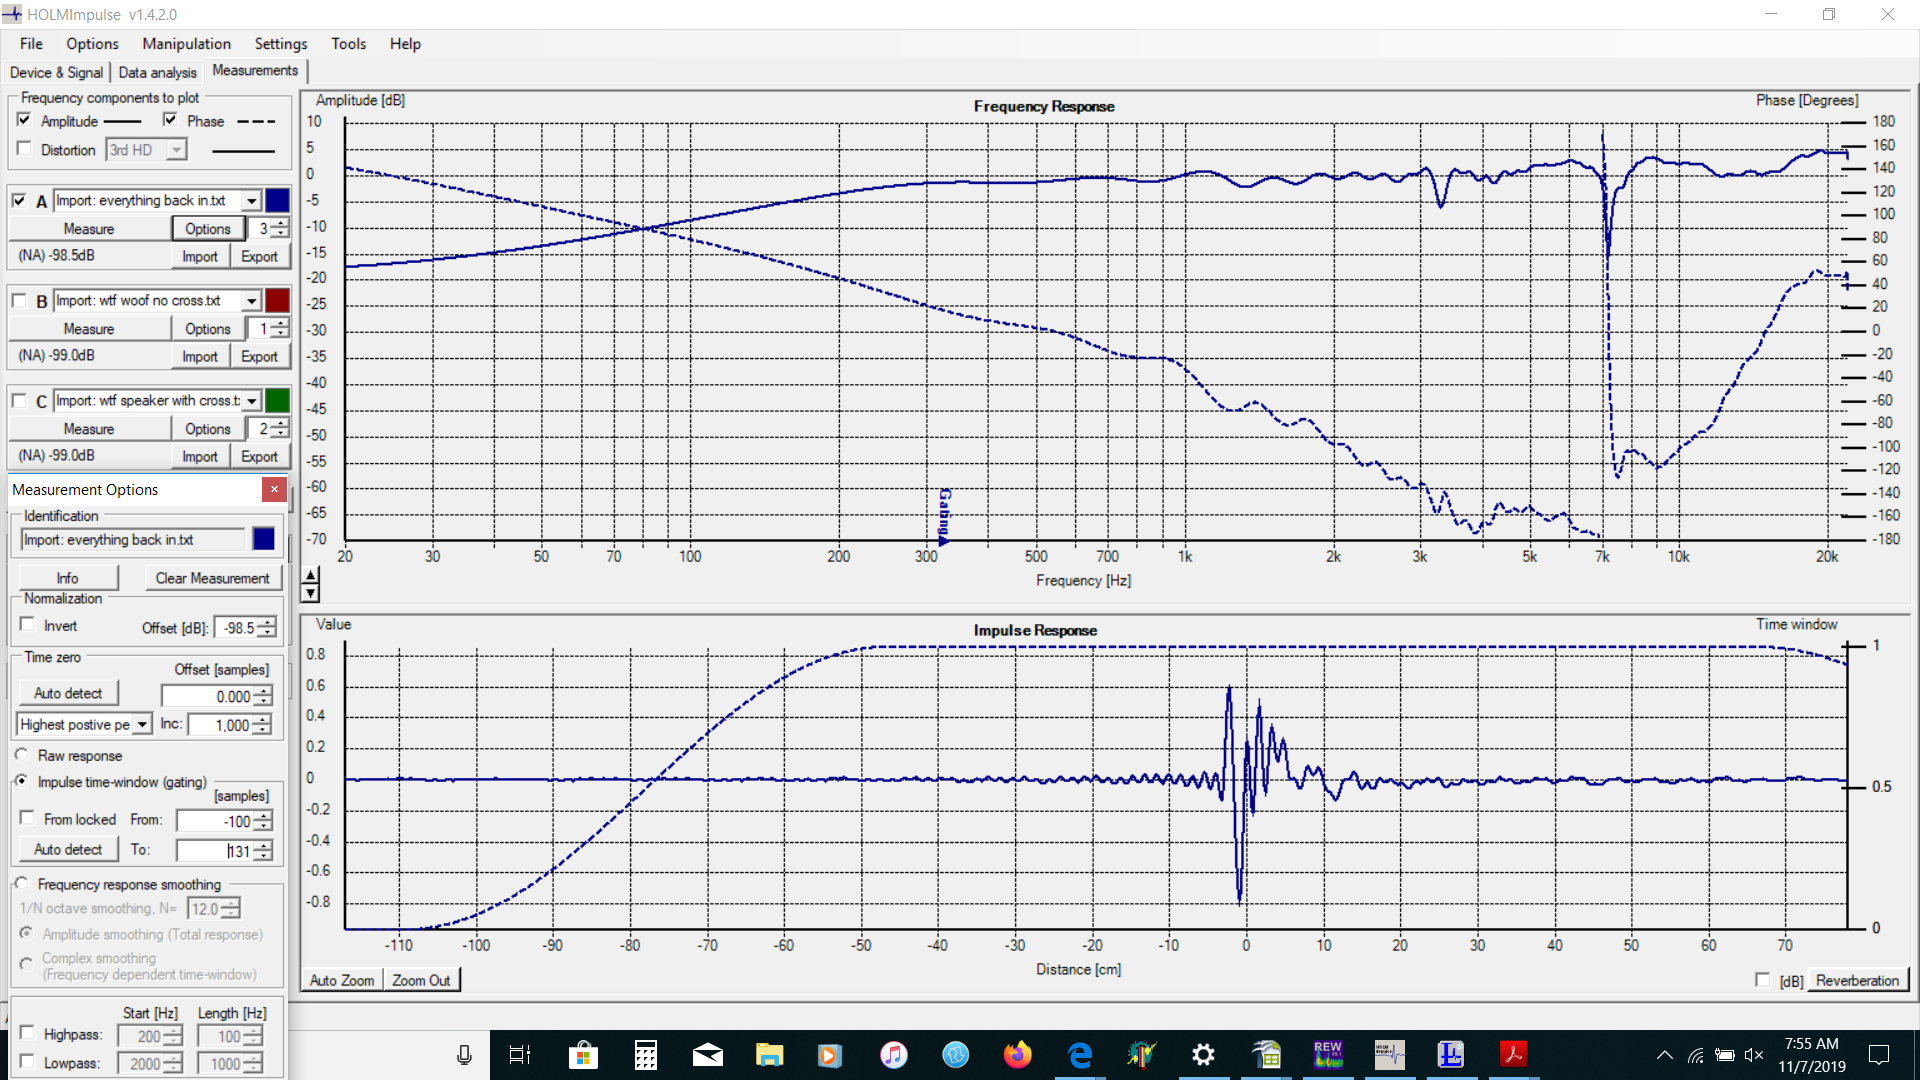Open the Manipulation menu
The width and height of the screenshot is (1920, 1080).
pos(186,43)
